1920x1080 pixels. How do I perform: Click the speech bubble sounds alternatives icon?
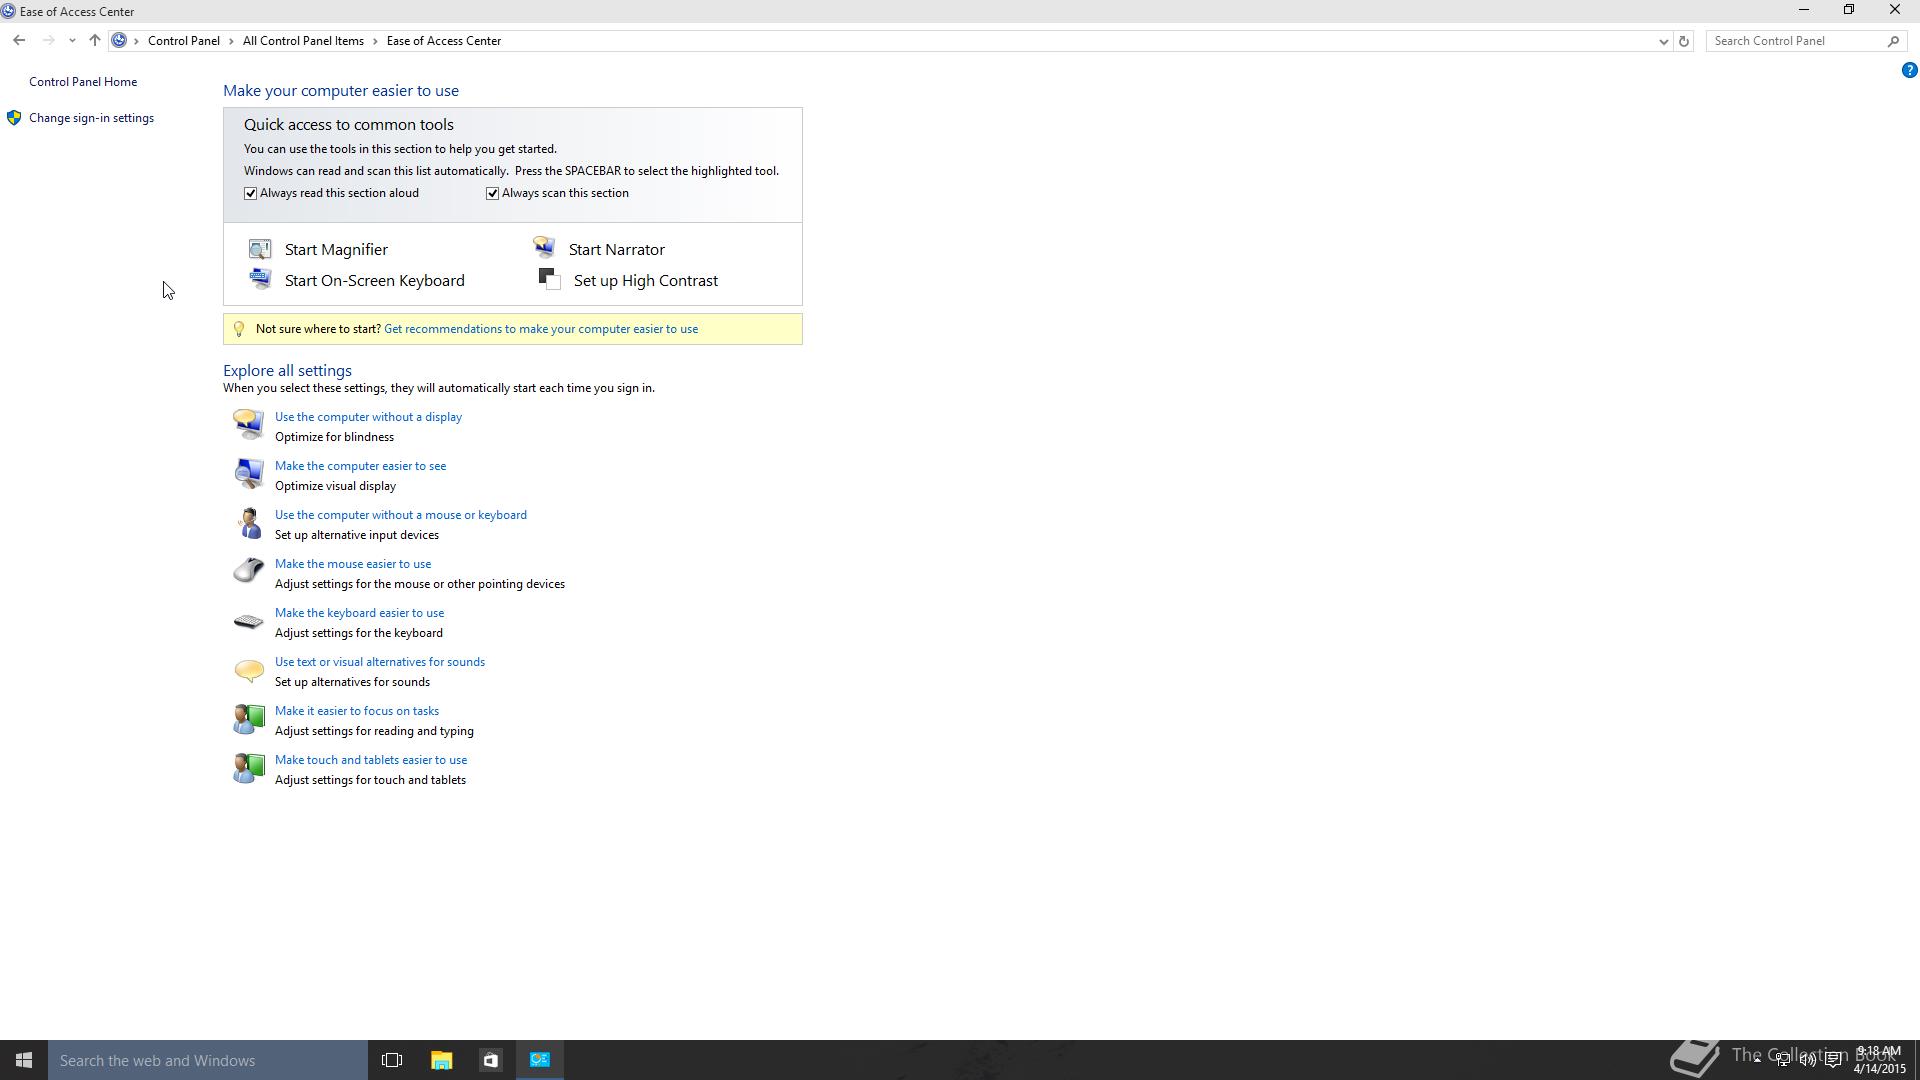click(248, 670)
